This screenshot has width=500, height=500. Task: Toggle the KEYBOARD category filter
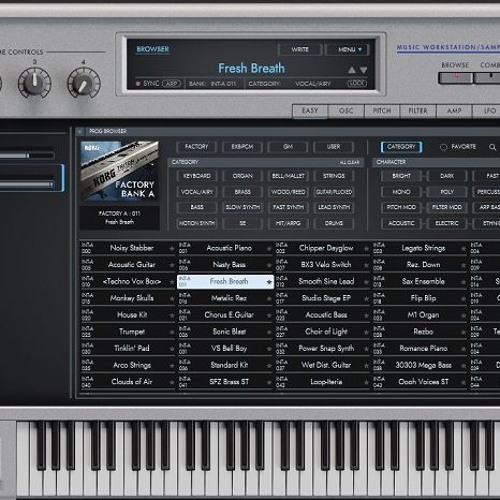(x=197, y=176)
